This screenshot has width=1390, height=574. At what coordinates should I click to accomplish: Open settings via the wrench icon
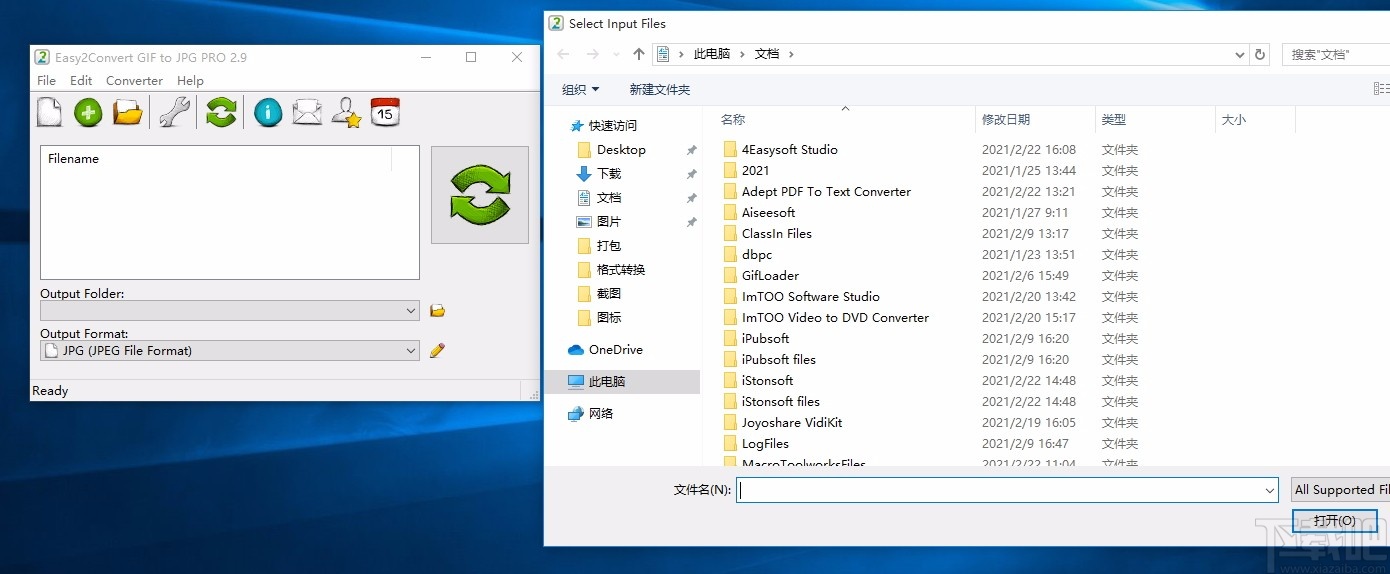[174, 112]
